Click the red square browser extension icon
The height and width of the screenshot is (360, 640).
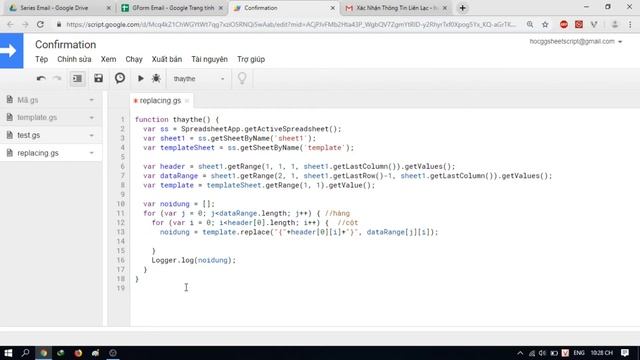pos(579,24)
